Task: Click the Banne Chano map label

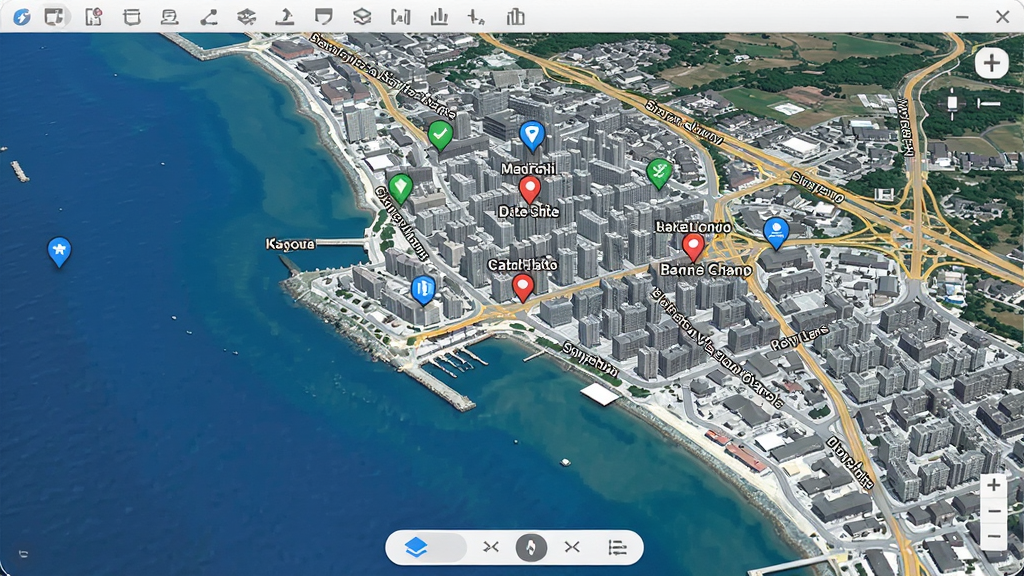Action: point(705,270)
